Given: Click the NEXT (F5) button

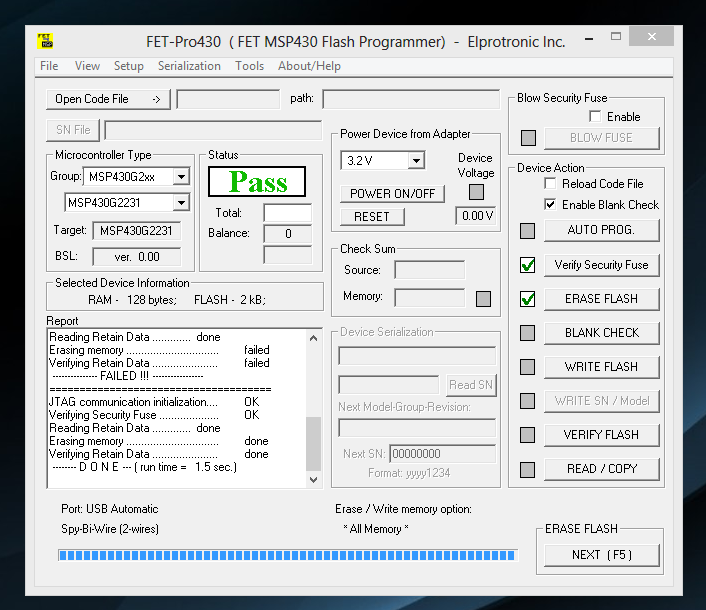Looking at the screenshot, I should tap(602, 555).
